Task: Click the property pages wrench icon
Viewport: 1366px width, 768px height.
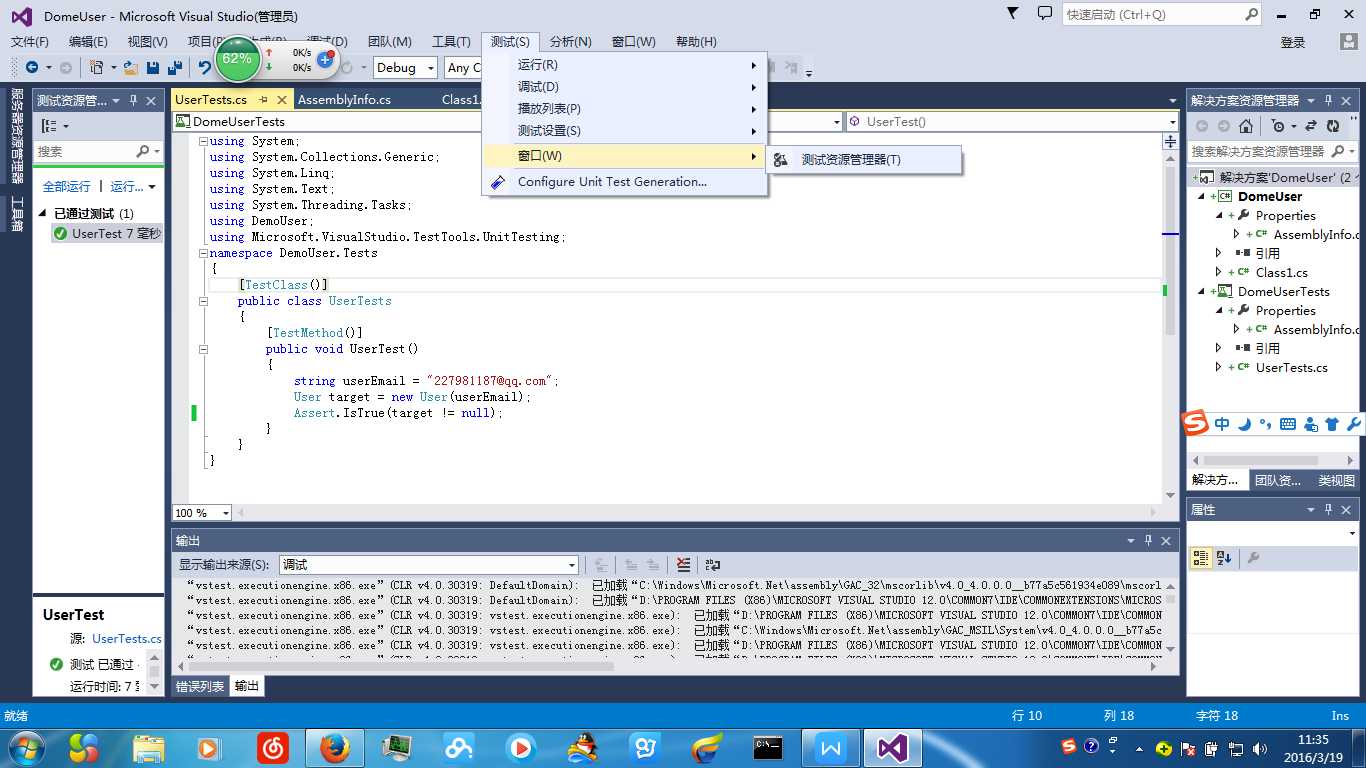Action: click(1253, 558)
